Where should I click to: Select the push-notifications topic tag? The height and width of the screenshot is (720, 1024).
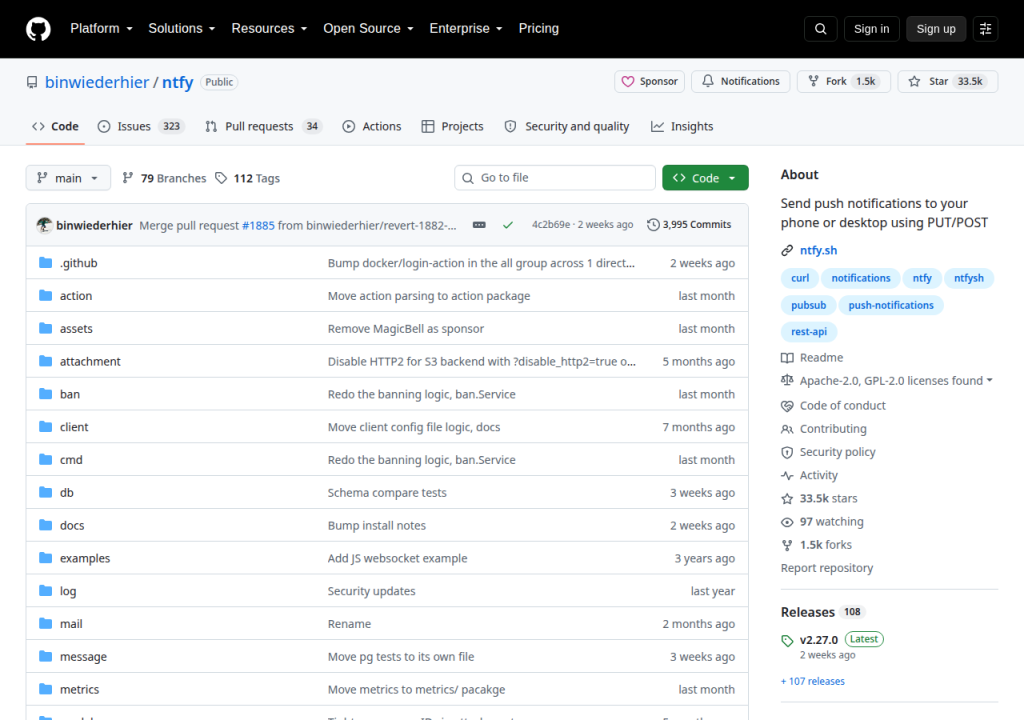point(891,305)
